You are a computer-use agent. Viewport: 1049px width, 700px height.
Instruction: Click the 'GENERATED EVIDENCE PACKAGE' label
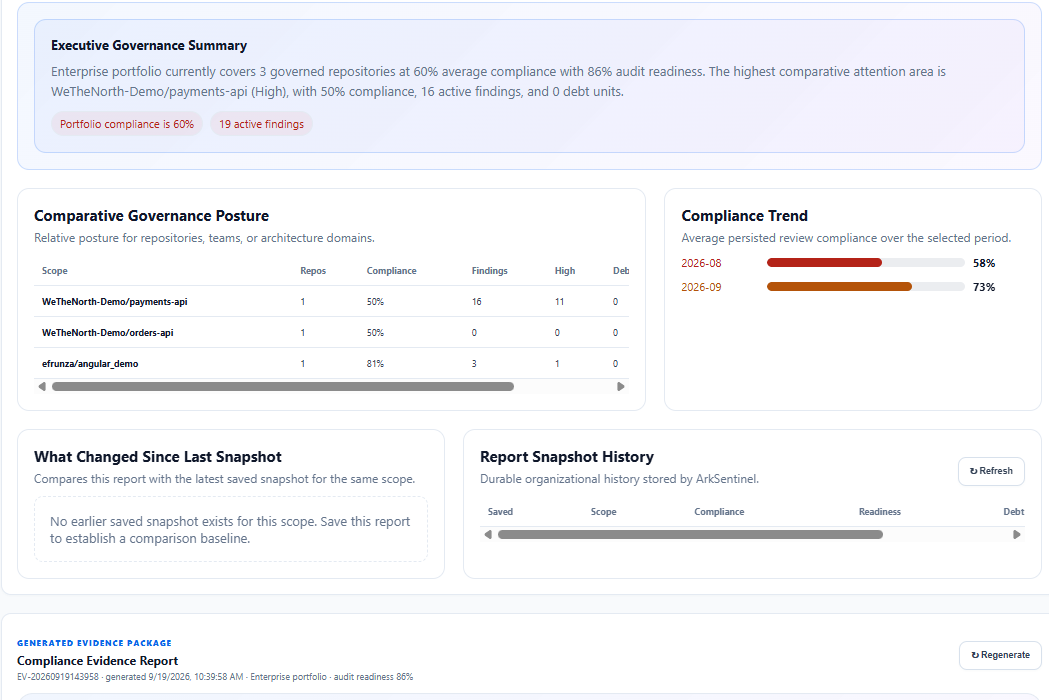point(94,643)
